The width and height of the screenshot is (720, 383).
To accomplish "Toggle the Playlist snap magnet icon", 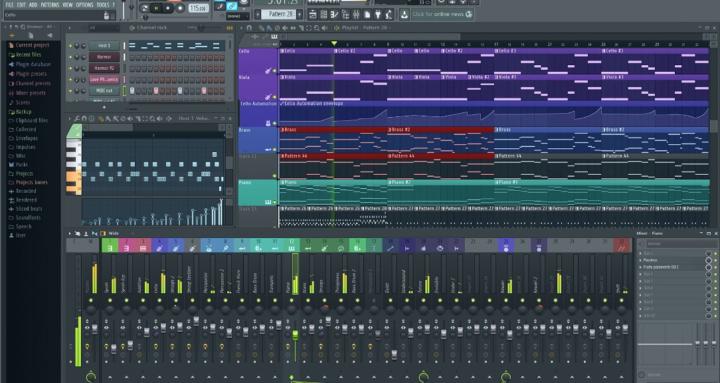I will [x=249, y=28].
